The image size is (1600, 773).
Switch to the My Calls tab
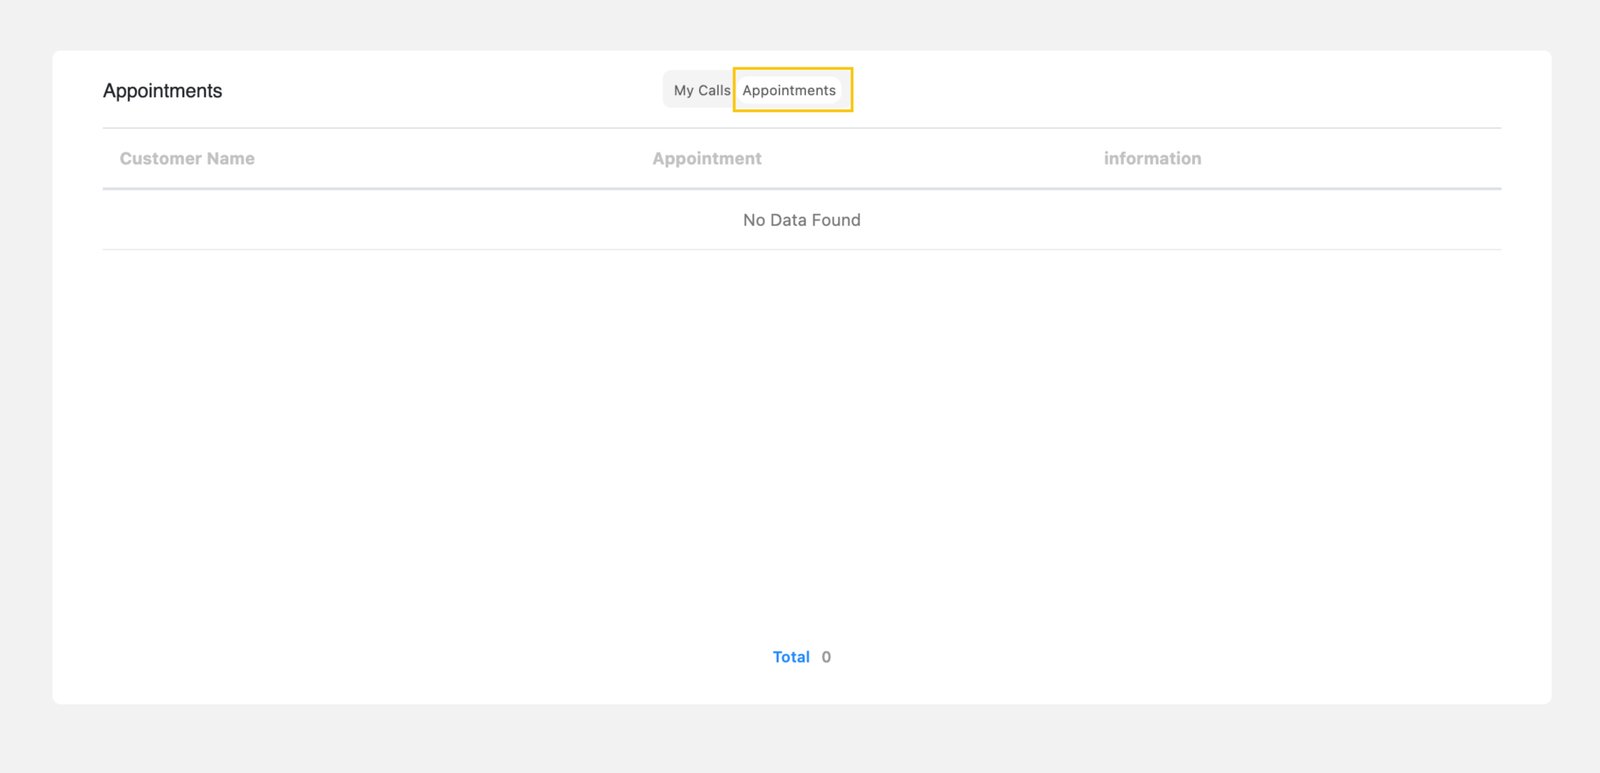[x=701, y=90]
